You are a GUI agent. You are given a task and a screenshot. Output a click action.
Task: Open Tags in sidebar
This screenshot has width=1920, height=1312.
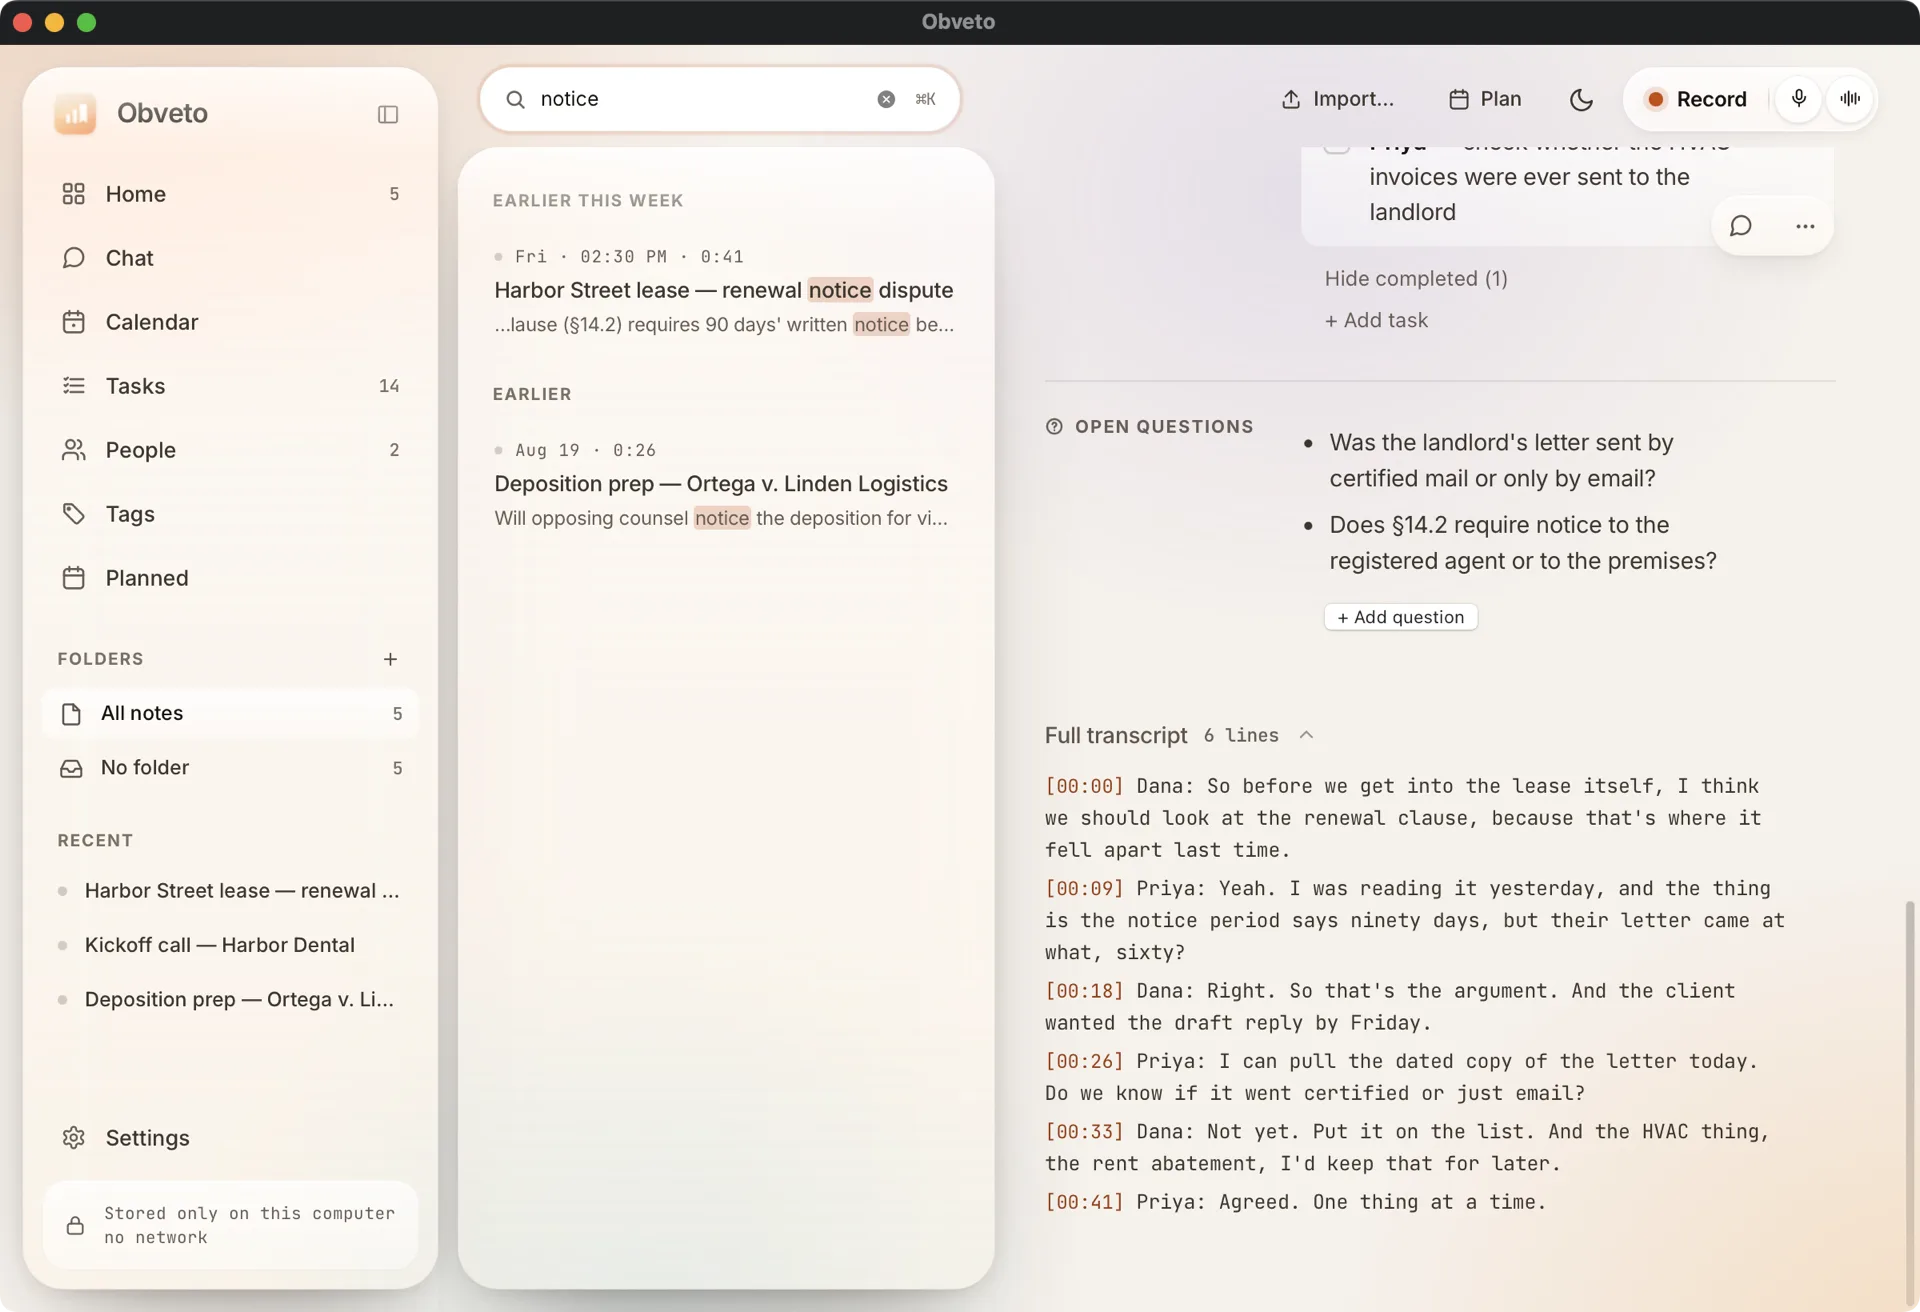230,514
